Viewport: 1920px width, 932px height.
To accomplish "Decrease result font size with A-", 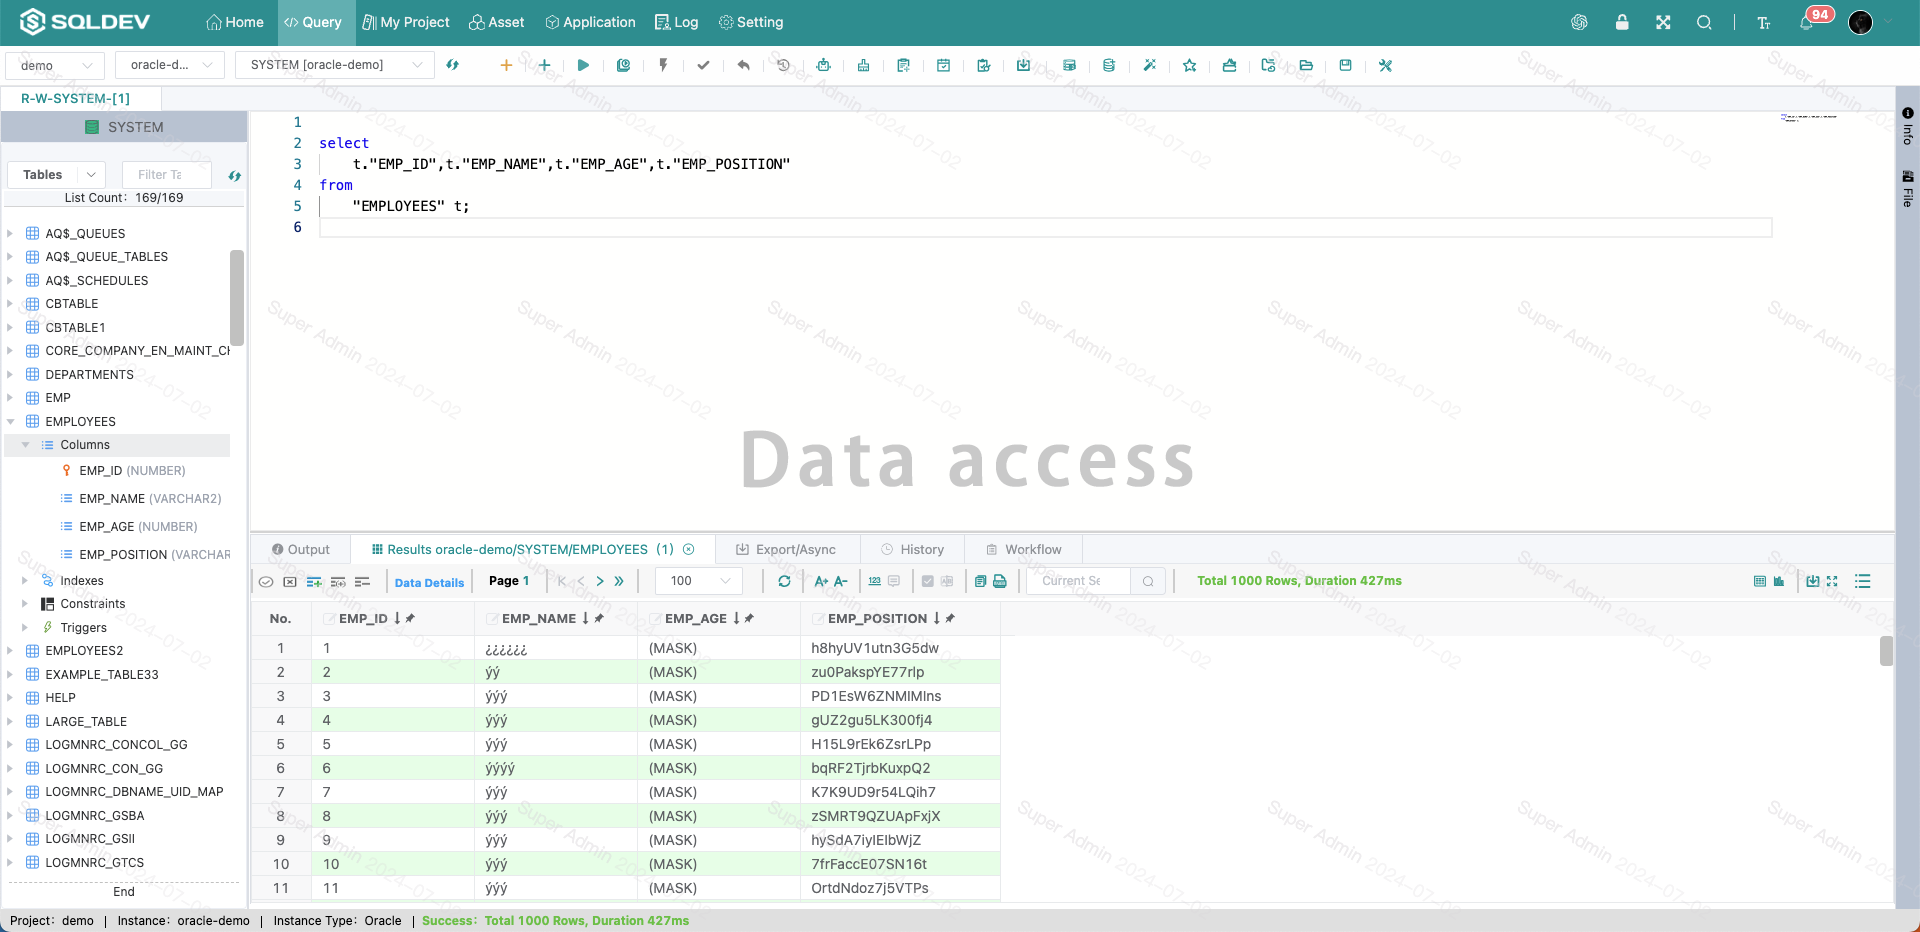I will point(841,581).
